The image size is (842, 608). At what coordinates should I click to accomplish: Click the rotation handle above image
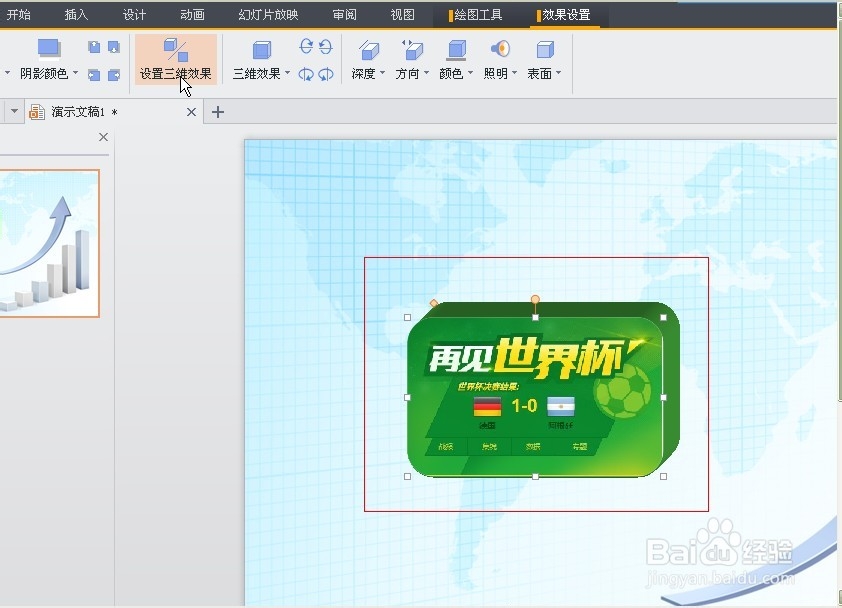(535, 299)
